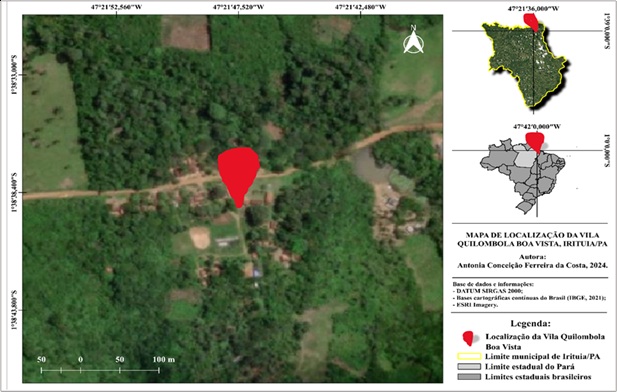
Task: Click the longitude label 47°21'52,560"W
Action: point(116,7)
